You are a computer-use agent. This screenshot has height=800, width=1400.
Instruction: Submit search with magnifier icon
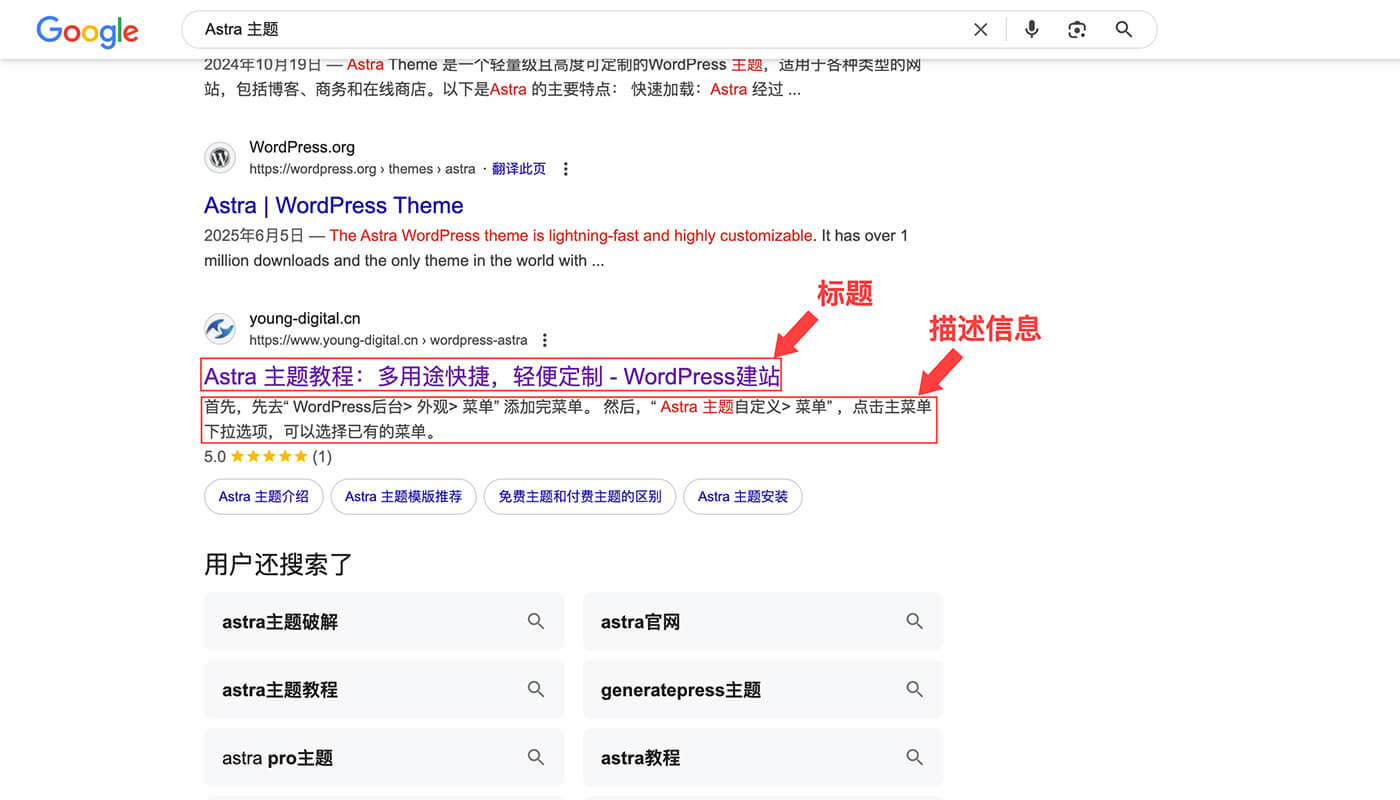coord(1124,30)
